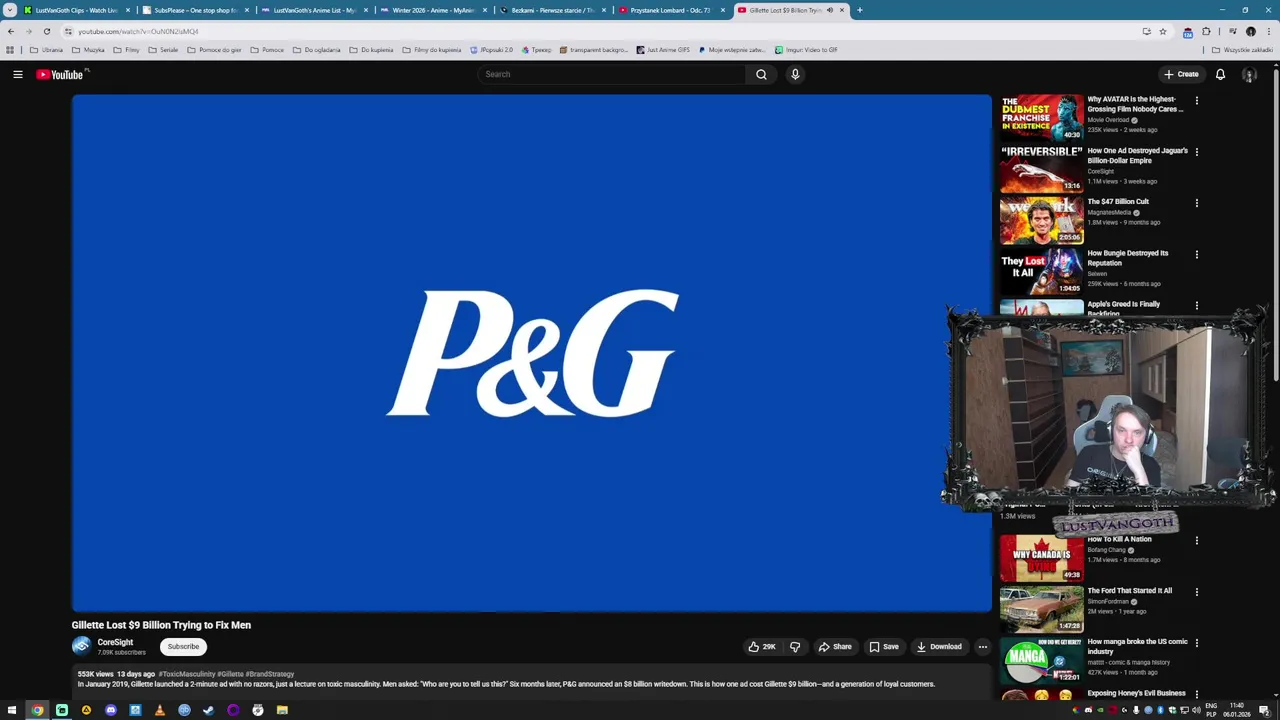Mute the Gillette tab via speaker icon

point(829,10)
